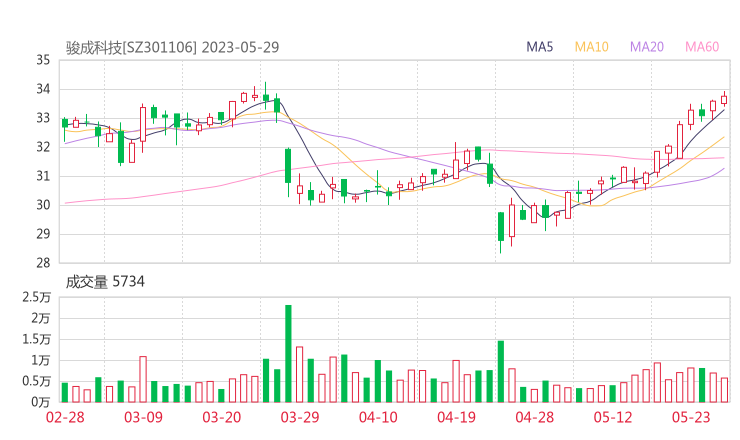
Task: Click the 0万 volume axis label
Action: click(41, 402)
